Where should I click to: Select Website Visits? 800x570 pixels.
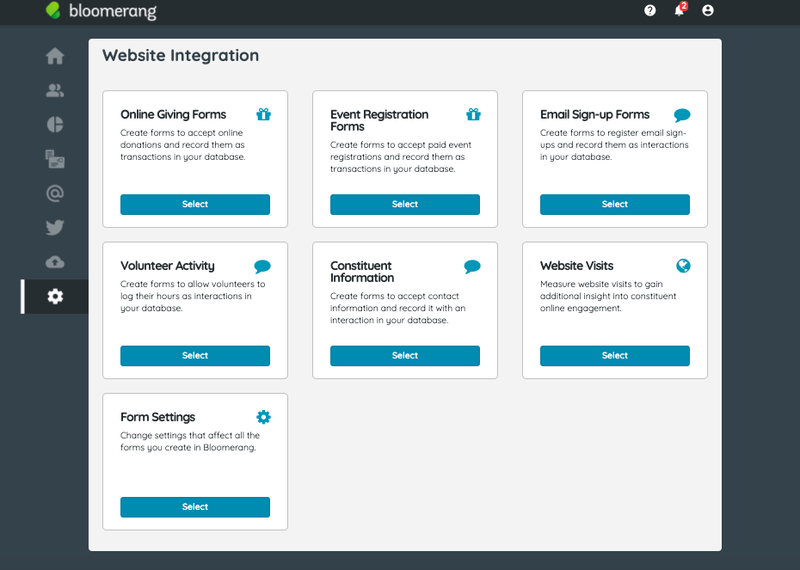(615, 356)
